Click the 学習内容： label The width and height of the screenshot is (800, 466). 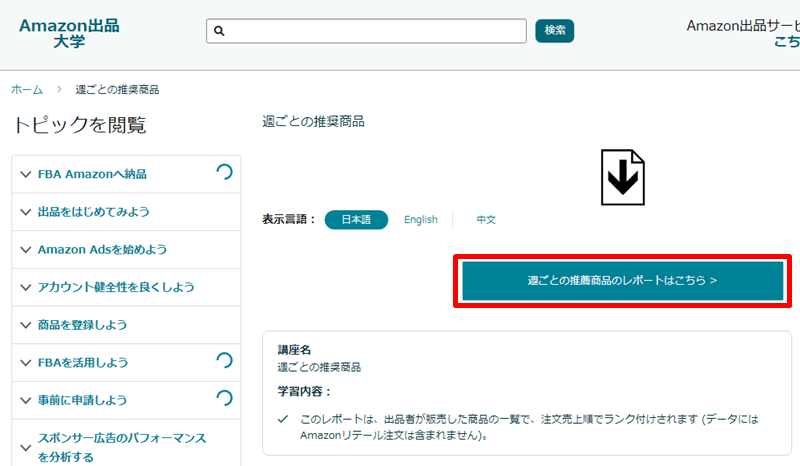tap(305, 391)
